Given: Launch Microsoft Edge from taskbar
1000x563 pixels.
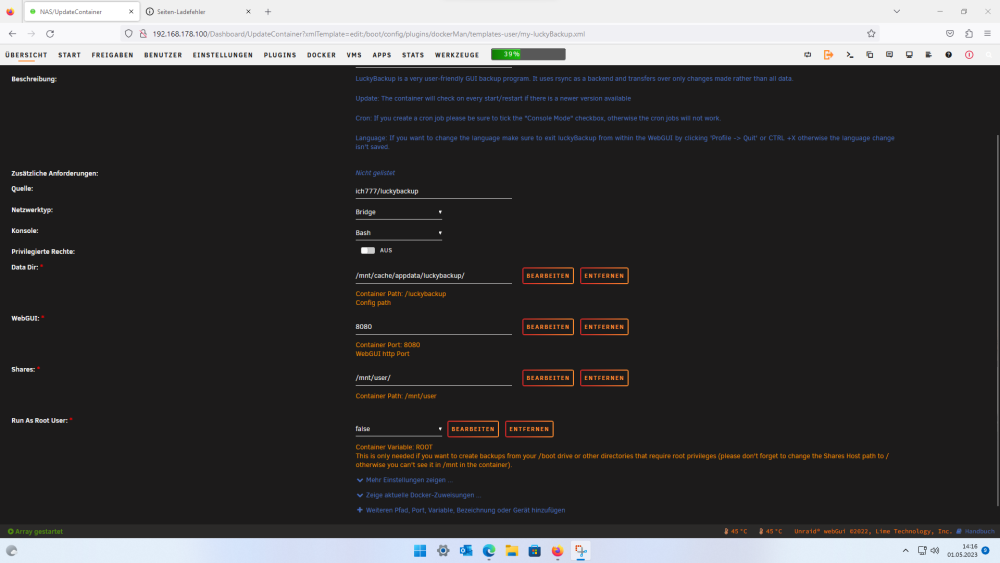Looking at the screenshot, I should 489,551.
